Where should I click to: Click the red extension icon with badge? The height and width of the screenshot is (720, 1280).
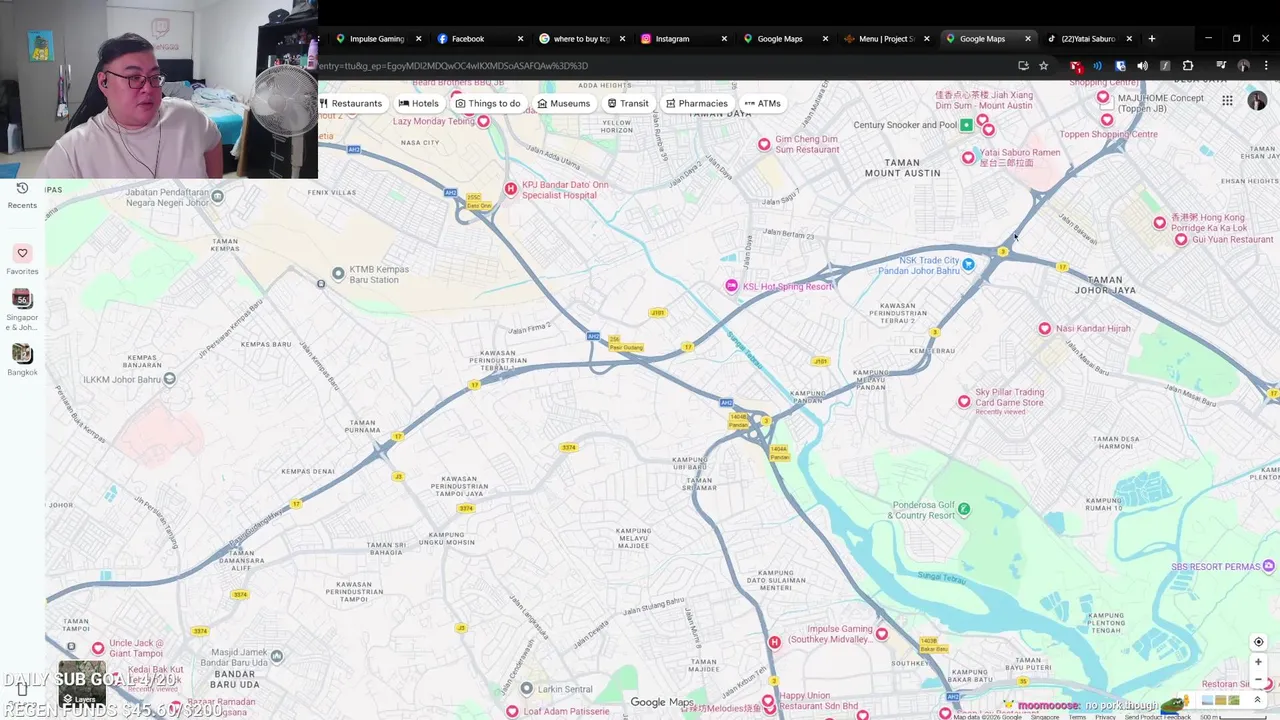pos(1076,66)
